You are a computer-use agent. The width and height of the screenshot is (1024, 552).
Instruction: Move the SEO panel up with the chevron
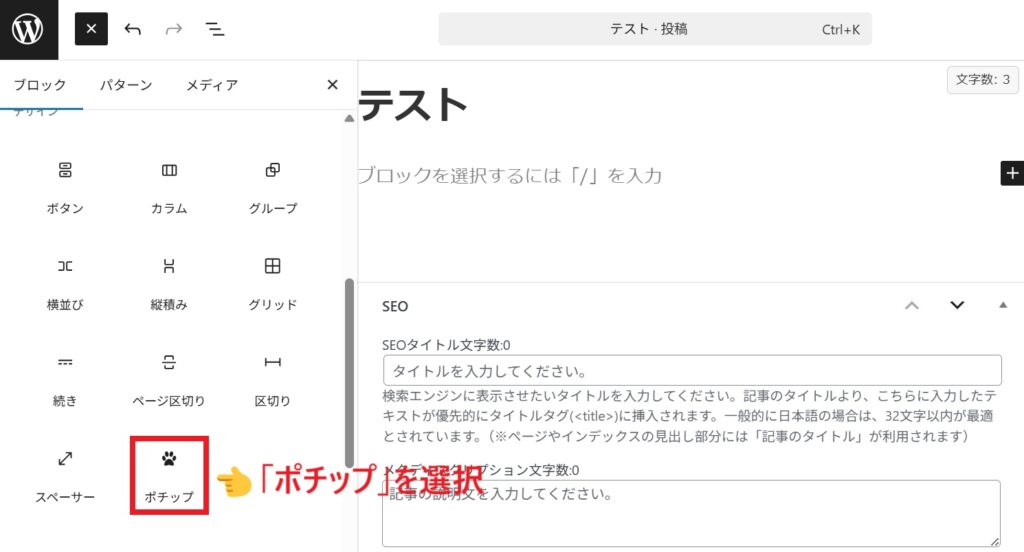tap(912, 305)
